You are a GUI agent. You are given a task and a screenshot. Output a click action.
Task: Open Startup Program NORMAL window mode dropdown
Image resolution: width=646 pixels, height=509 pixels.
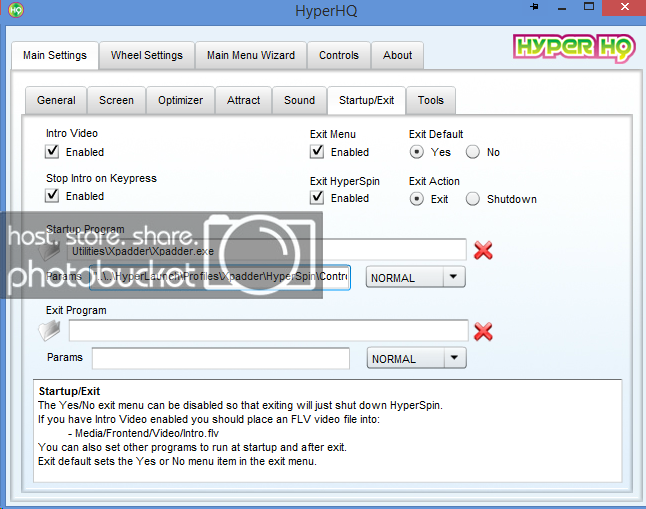pyautogui.click(x=416, y=277)
